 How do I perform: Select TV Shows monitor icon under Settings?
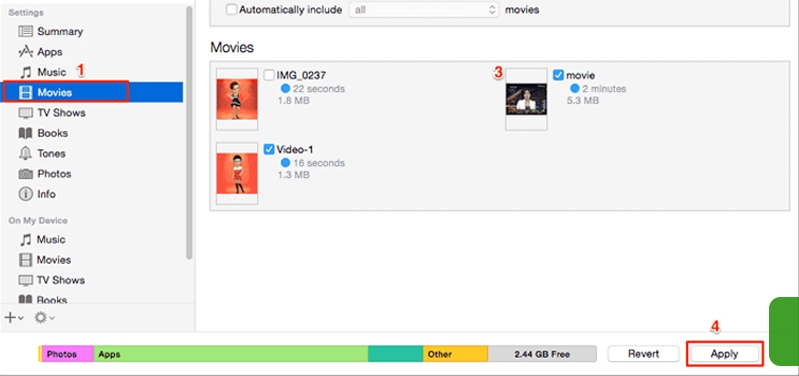(25, 113)
